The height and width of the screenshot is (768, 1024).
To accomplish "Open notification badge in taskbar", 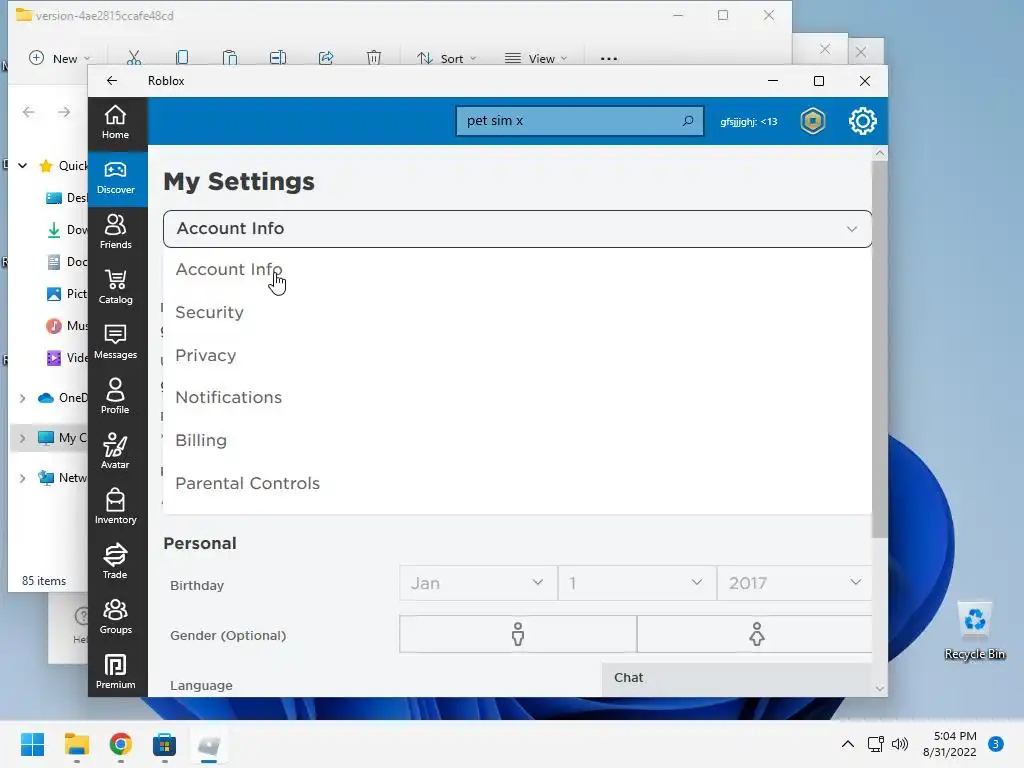I will pyautogui.click(x=996, y=744).
